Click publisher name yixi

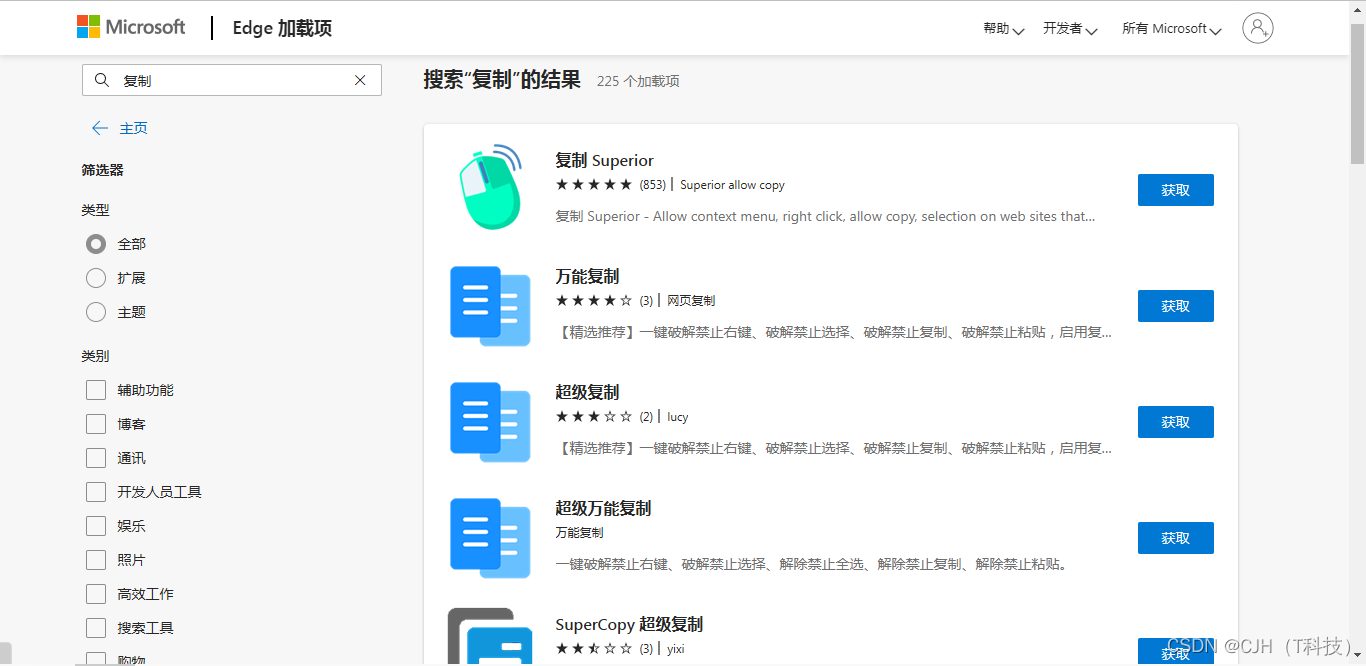pos(676,649)
